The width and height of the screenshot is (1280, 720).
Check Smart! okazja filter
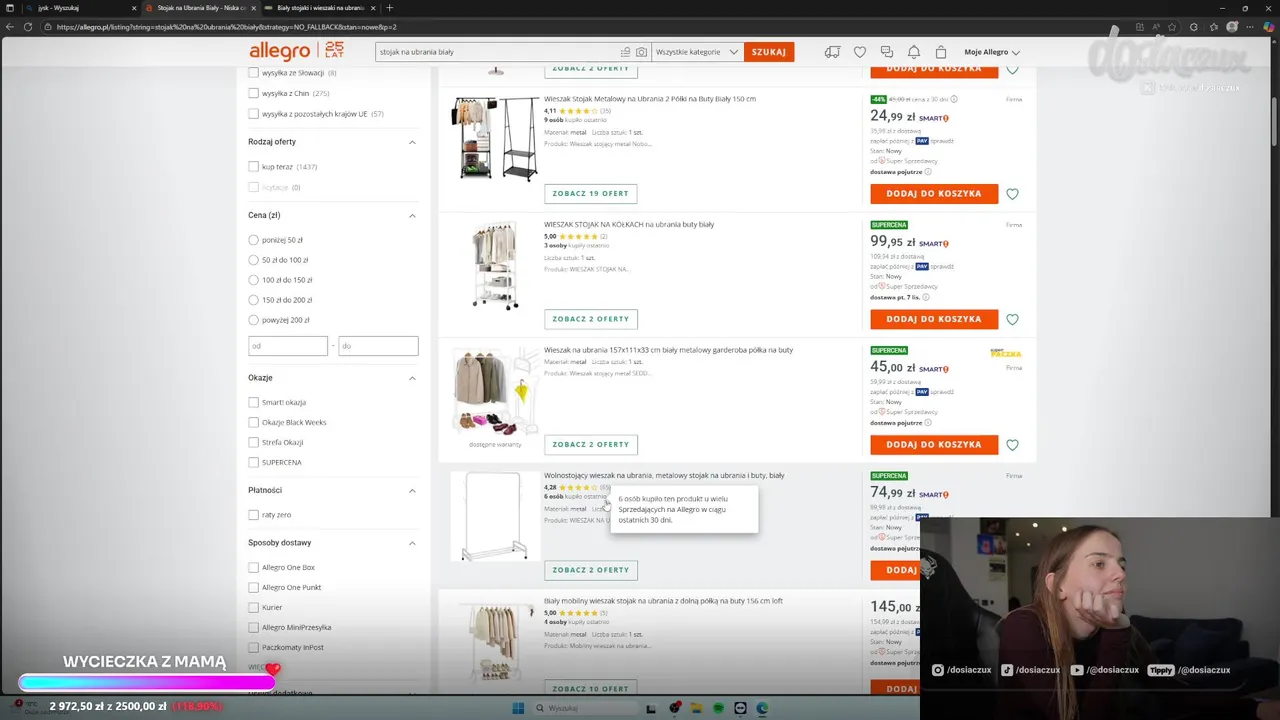click(x=253, y=402)
